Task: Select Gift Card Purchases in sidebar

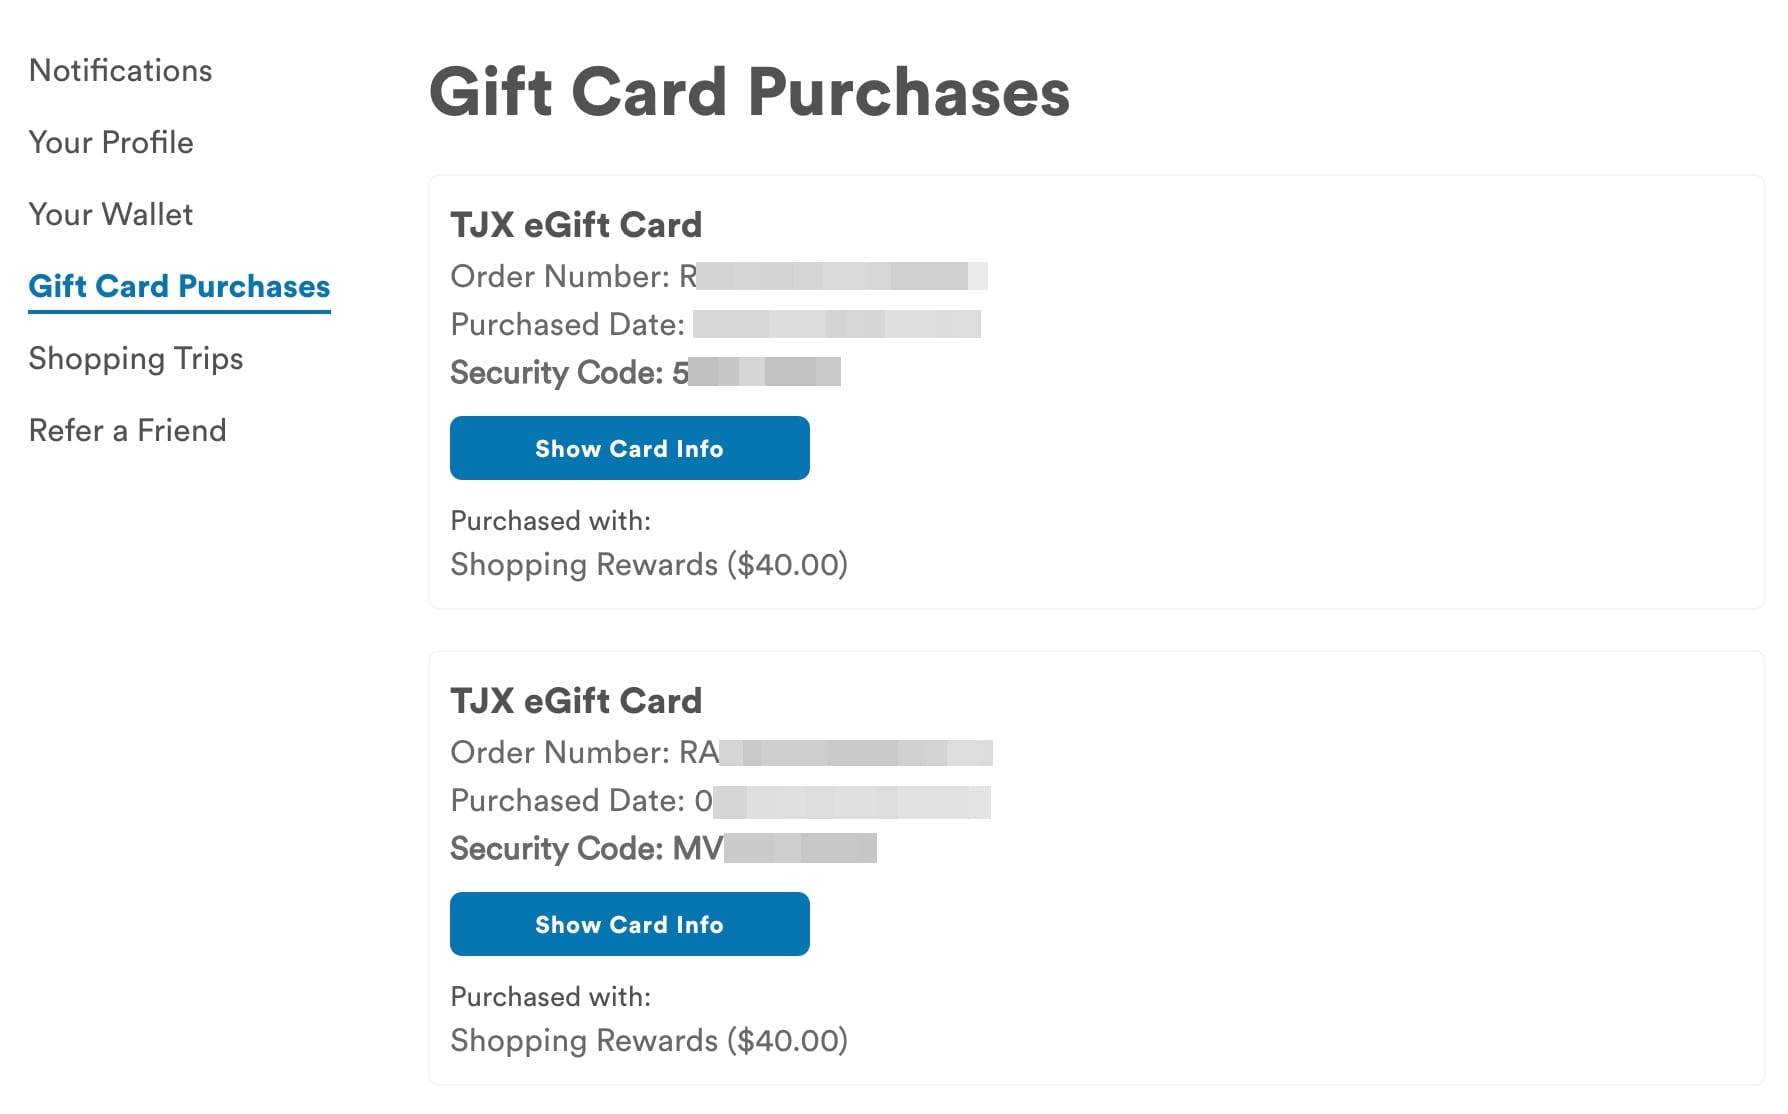Action: pos(179,287)
